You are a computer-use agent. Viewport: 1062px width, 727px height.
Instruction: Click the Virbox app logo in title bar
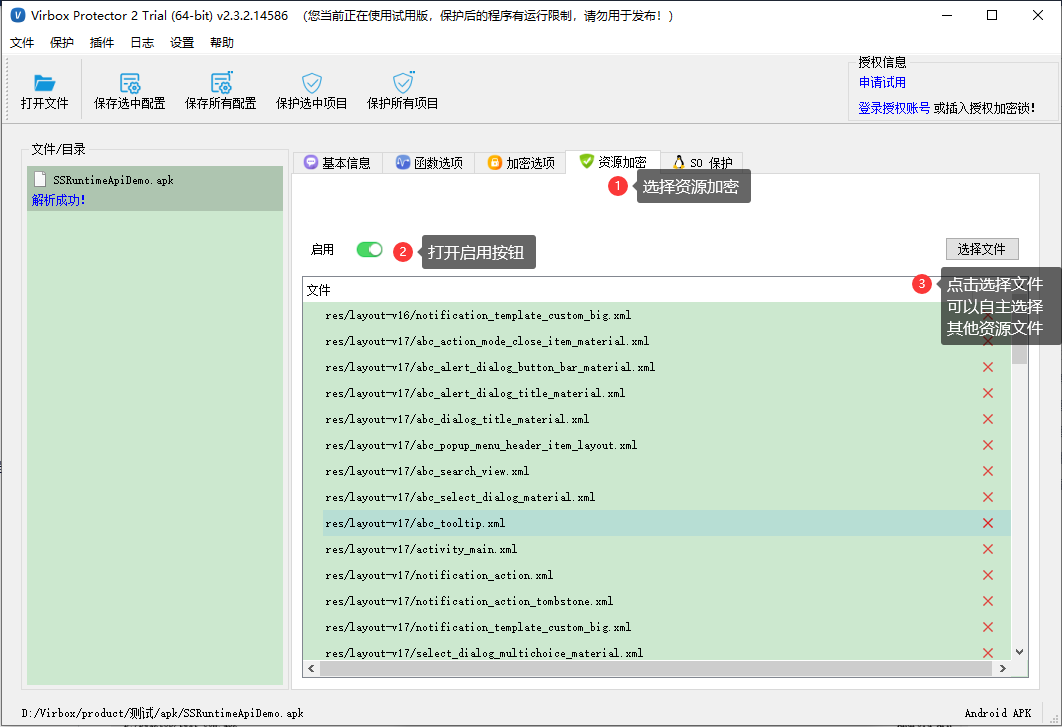pyautogui.click(x=18, y=15)
